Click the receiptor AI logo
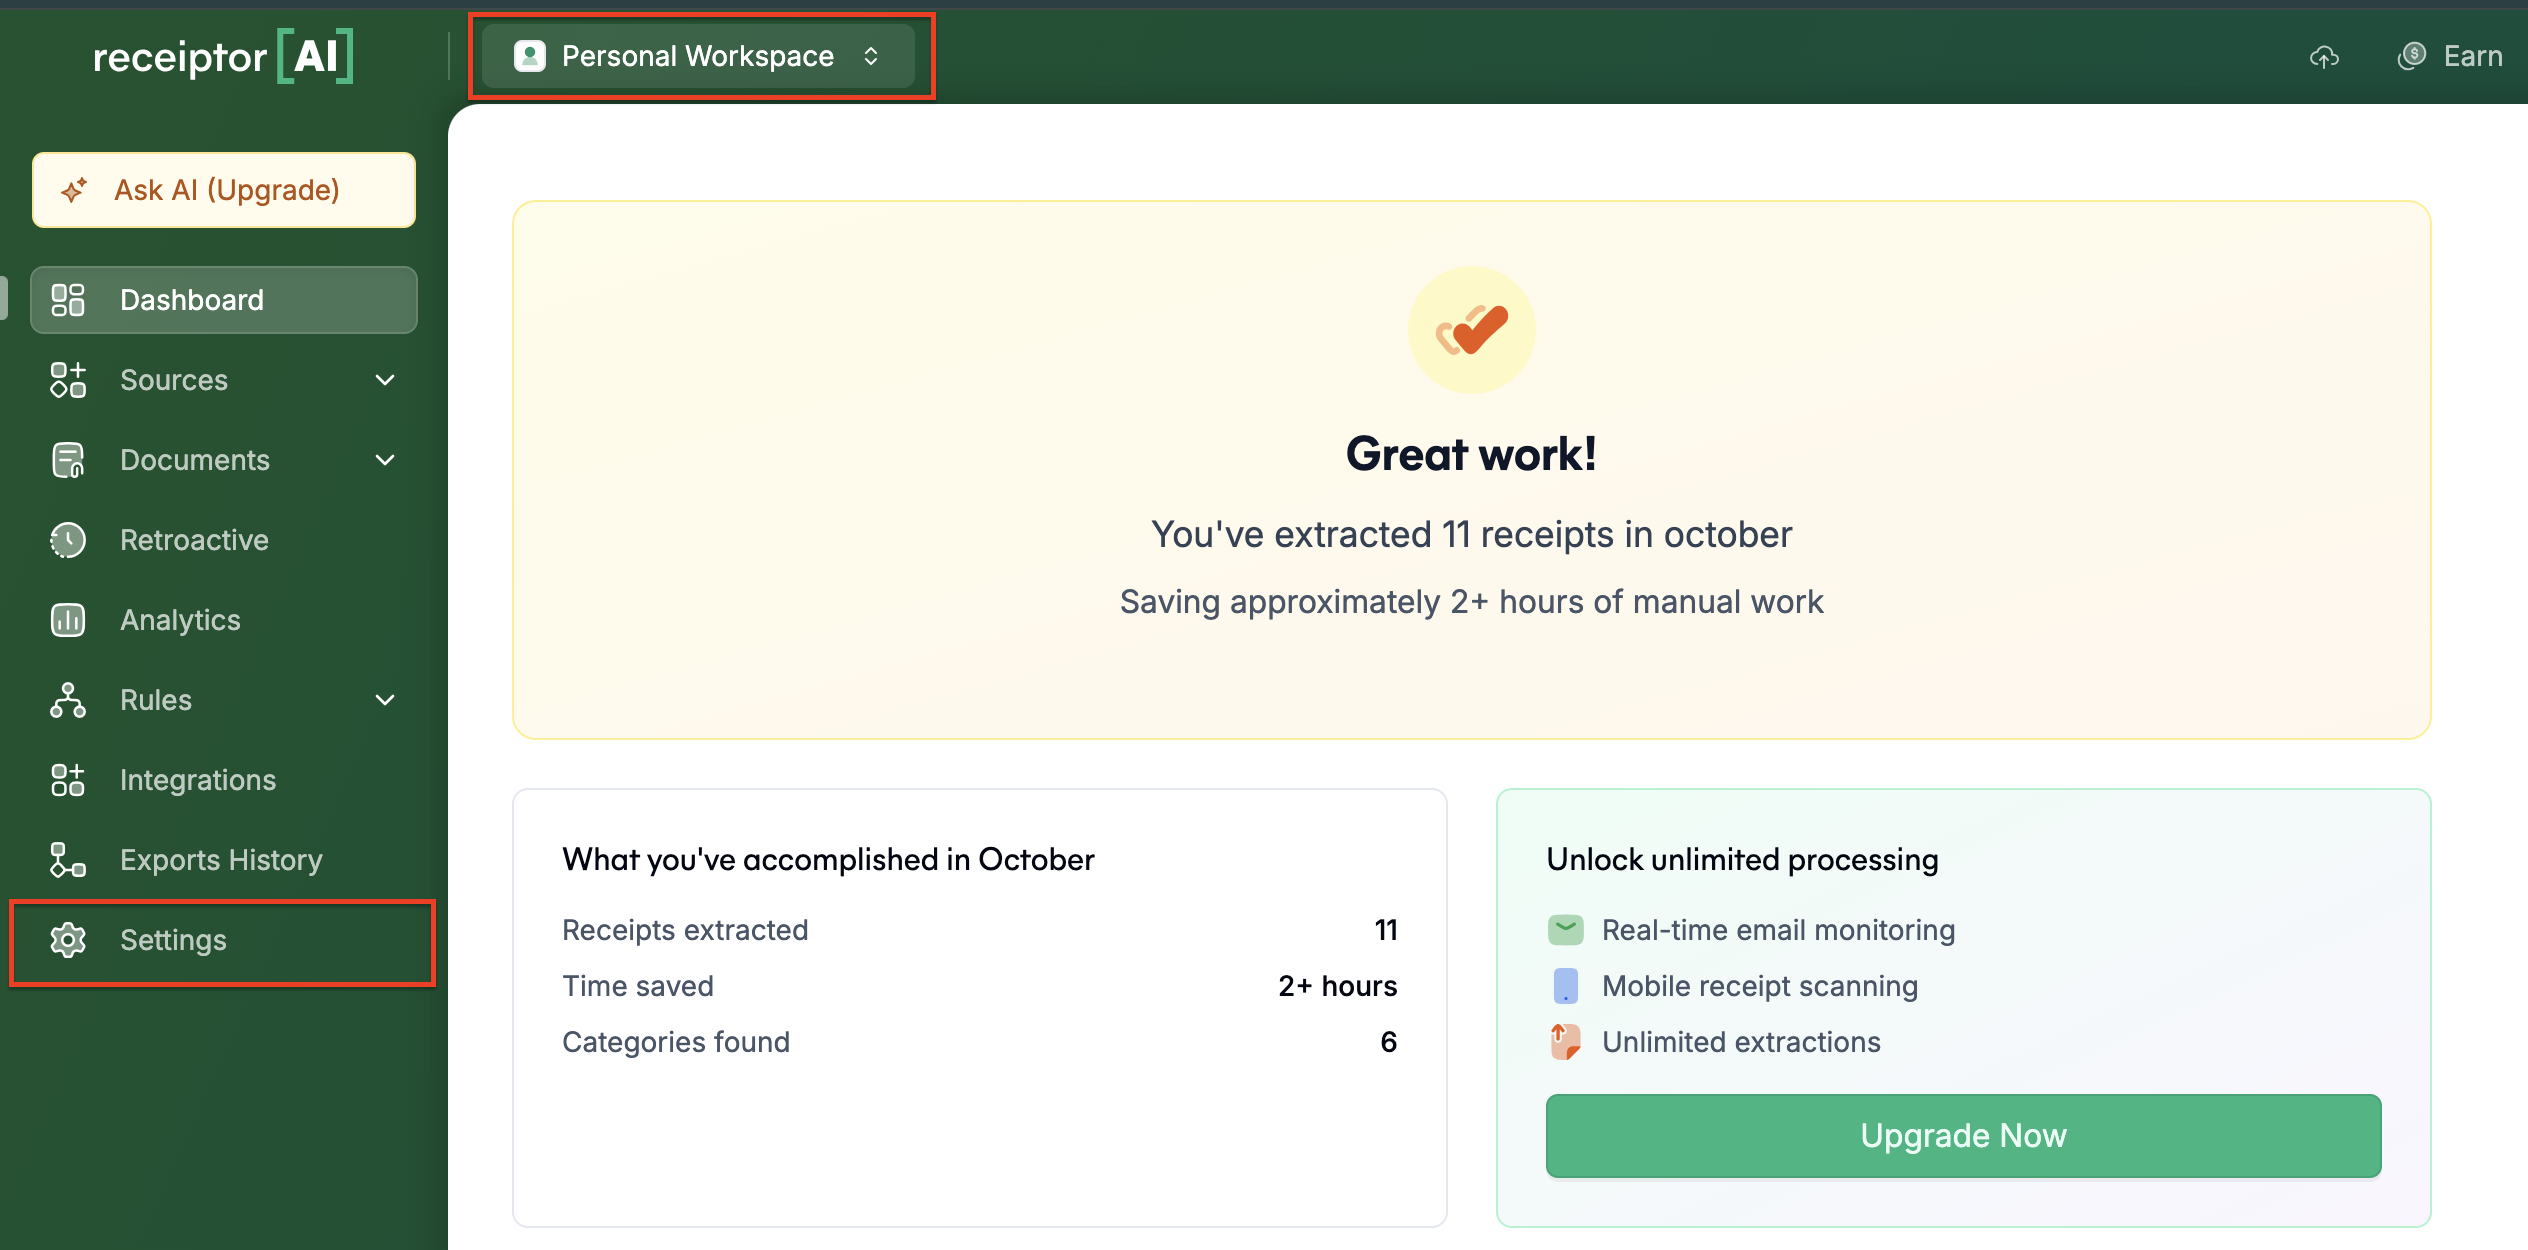 tap(222, 56)
